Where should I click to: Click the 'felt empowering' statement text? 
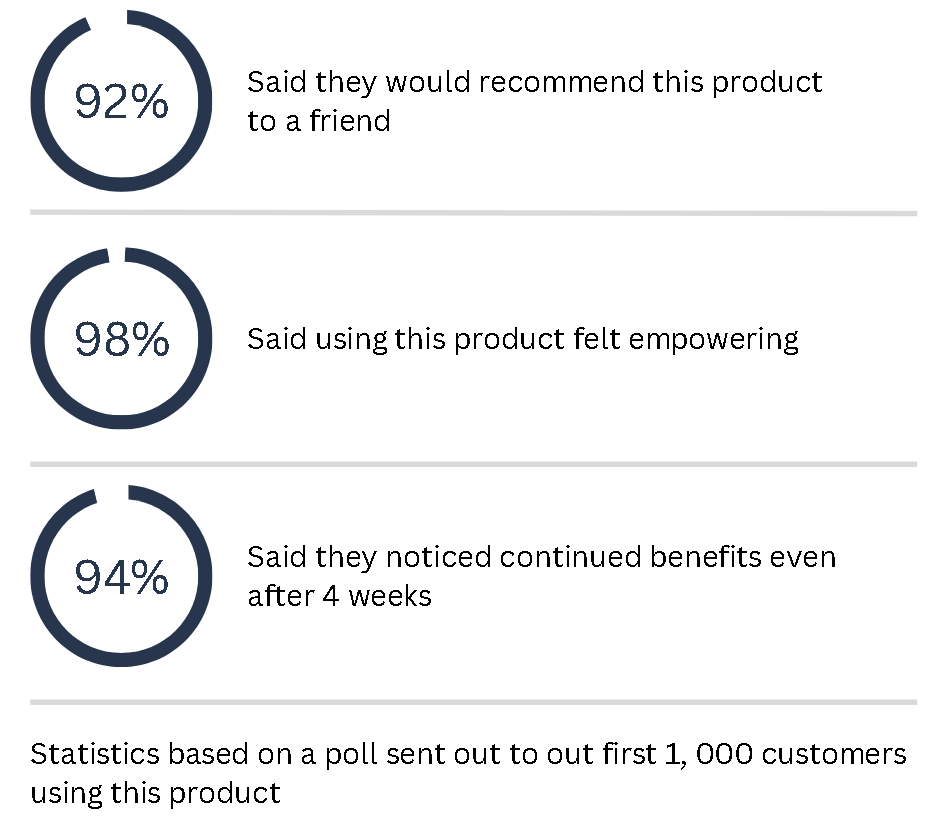[x=523, y=340]
